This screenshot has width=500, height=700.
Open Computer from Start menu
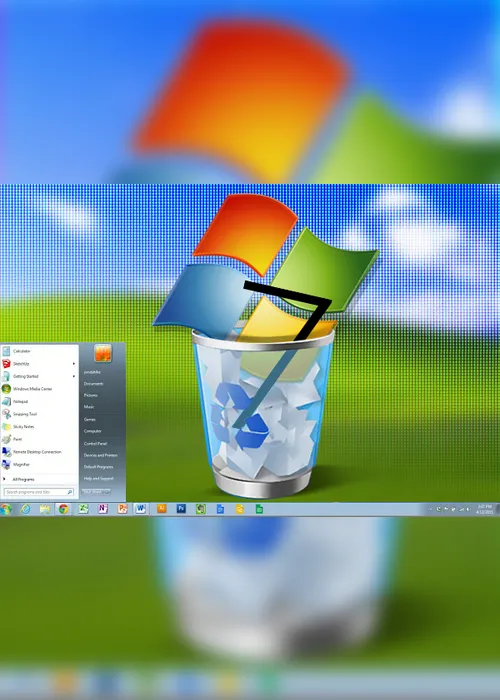click(92, 431)
